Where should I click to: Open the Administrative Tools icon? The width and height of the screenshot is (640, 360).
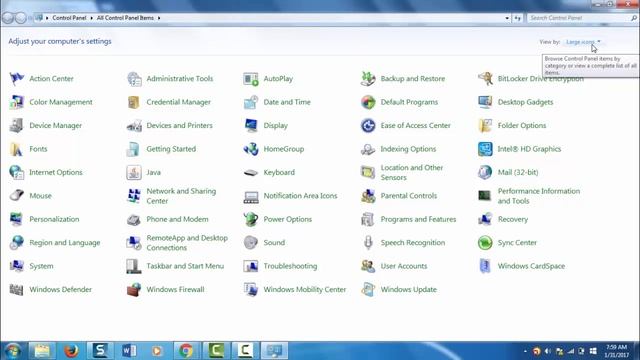(x=134, y=79)
